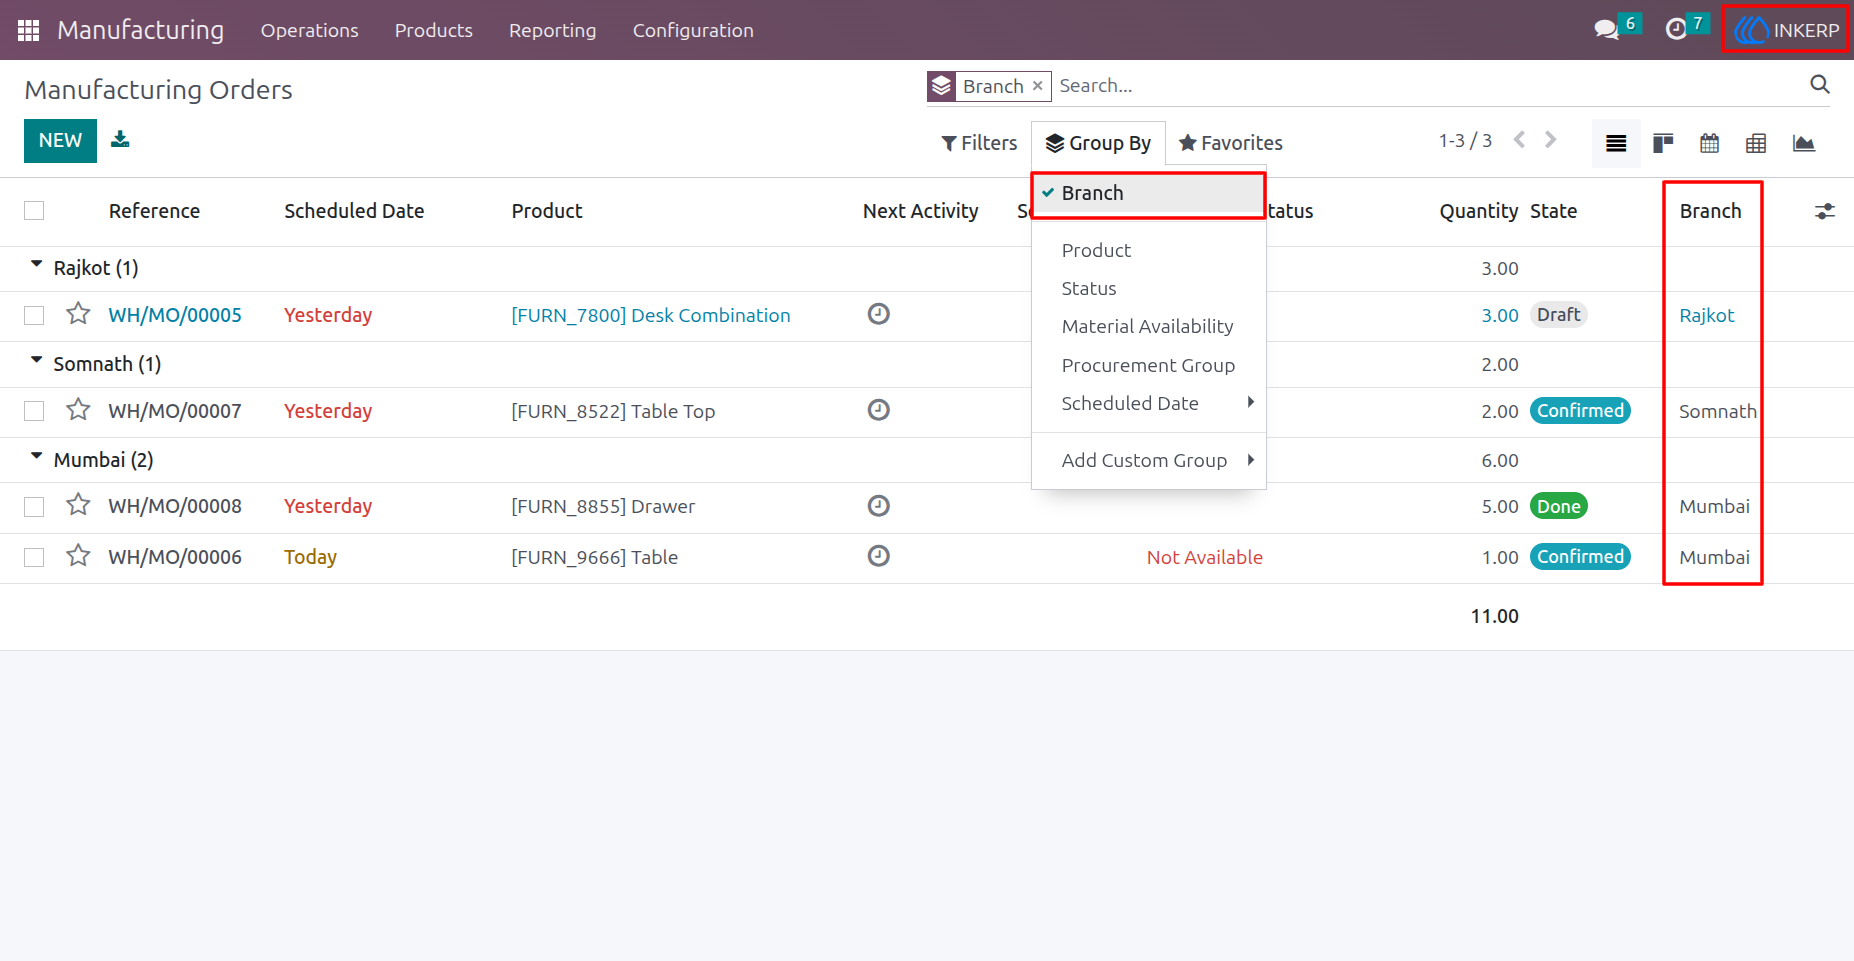
Task: Go to next page arrow
Action: coord(1551,140)
